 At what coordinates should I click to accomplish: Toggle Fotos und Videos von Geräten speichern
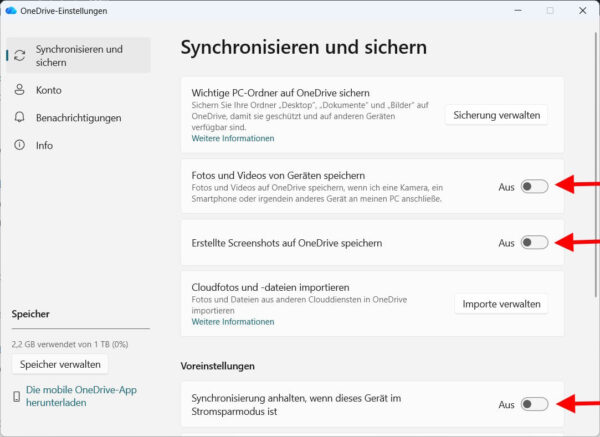point(535,187)
